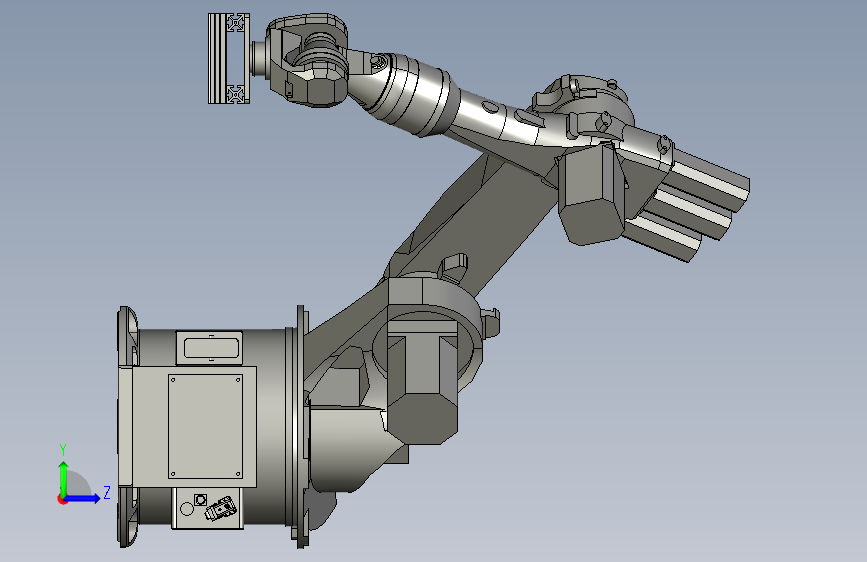Select the hexagonal motor block at the elbow
The height and width of the screenshot is (562, 867).
(x=592, y=195)
